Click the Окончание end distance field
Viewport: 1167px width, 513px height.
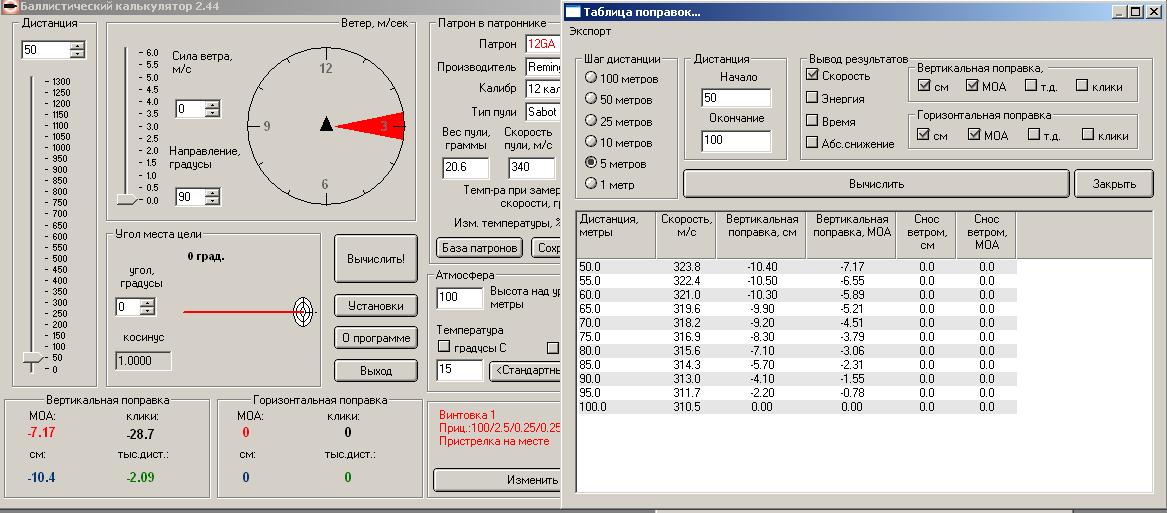point(736,141)
